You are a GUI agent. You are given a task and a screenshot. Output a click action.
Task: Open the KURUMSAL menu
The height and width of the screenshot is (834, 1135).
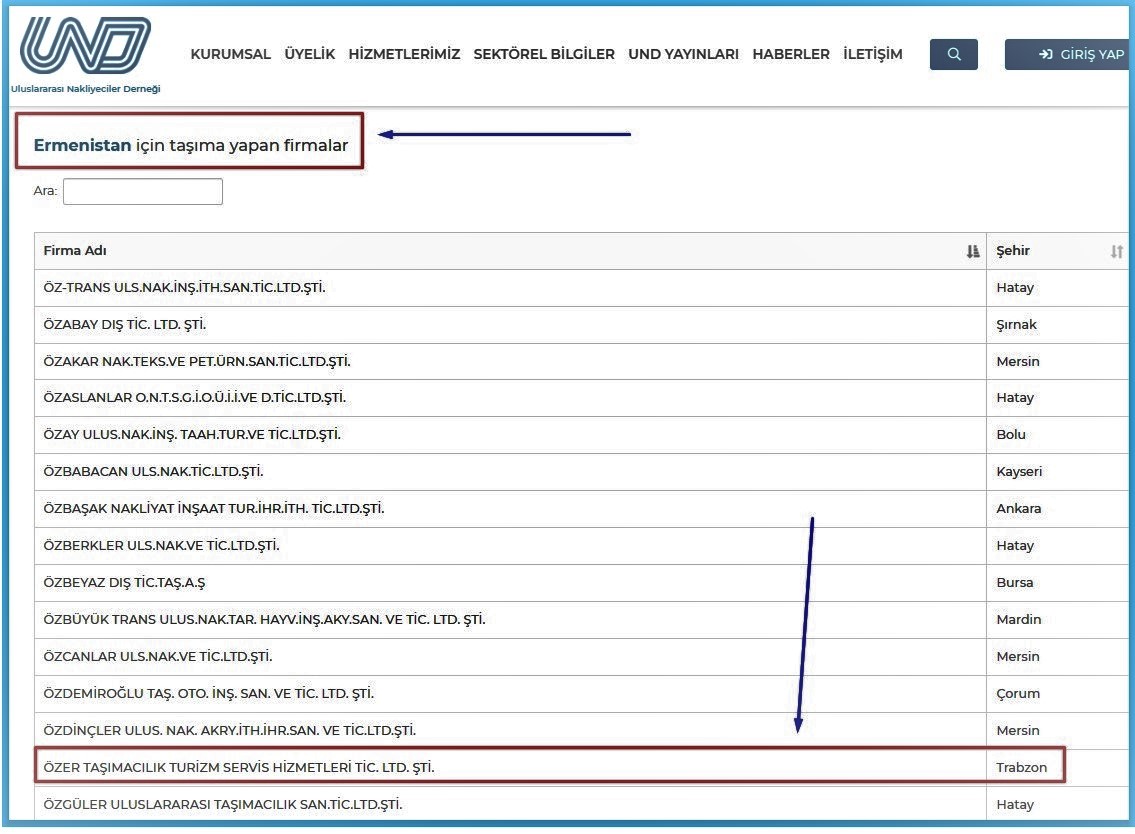pyautogui.click(x=230, y=54)
